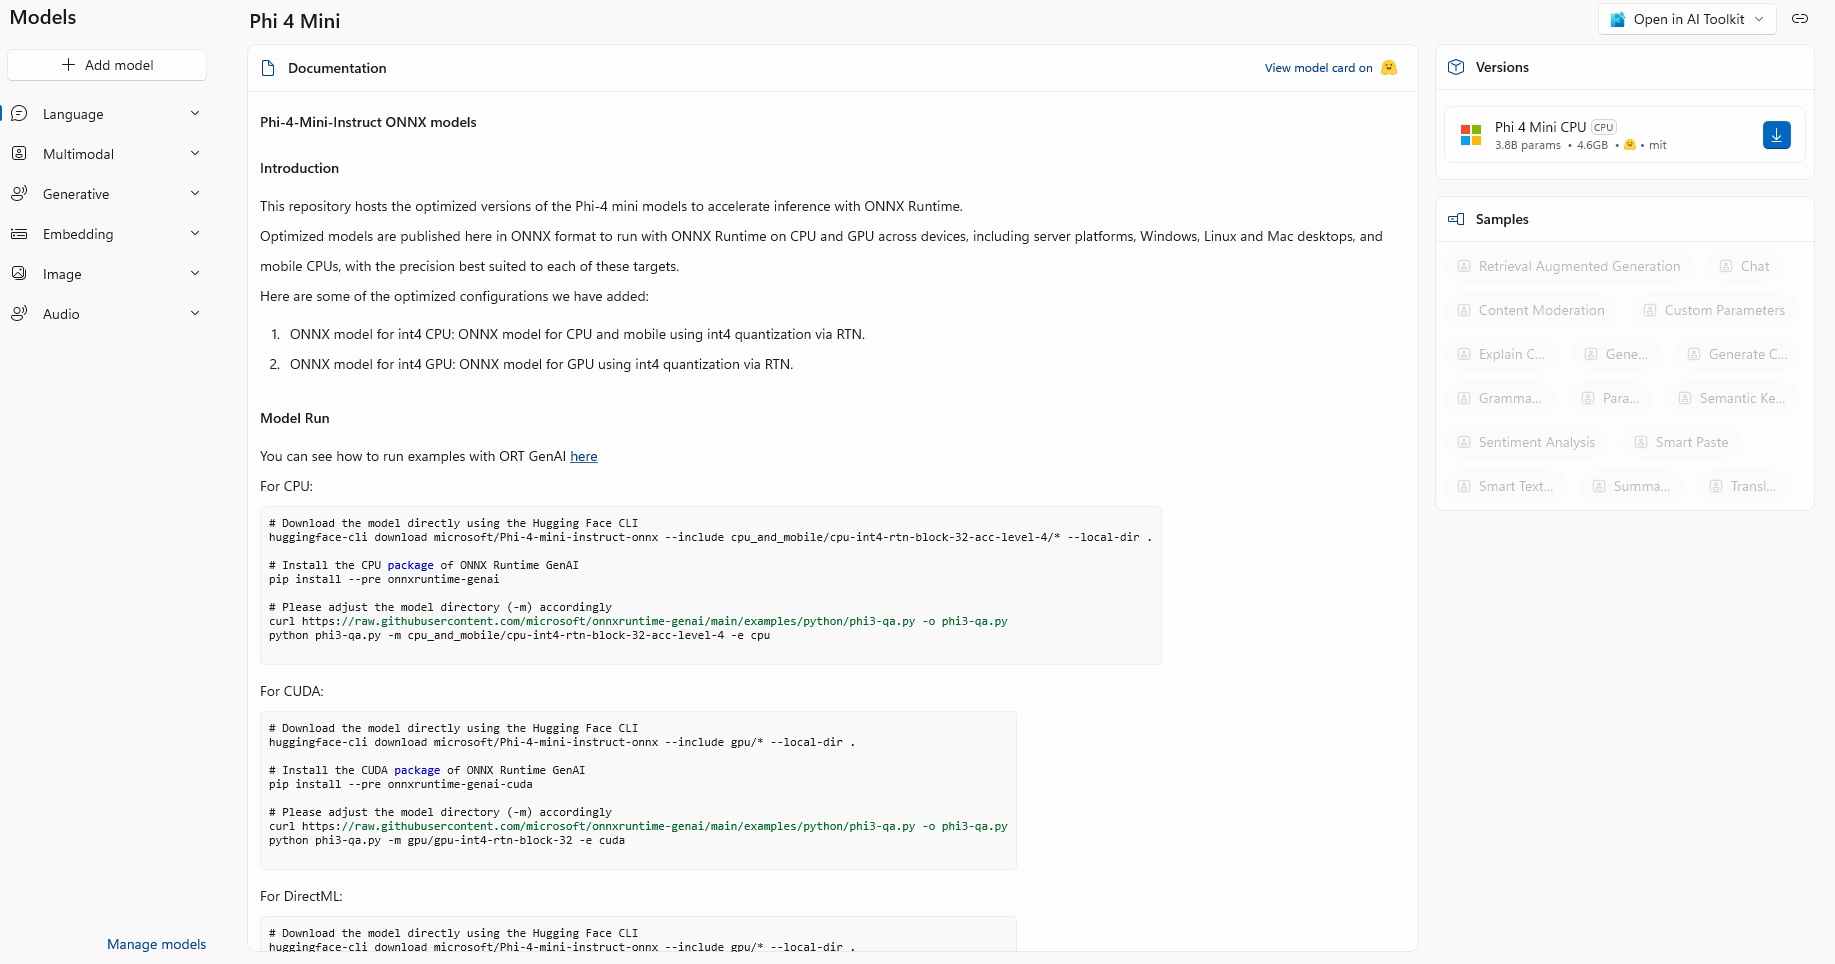
Task: Open the 'here' ORT GenAI examples link
Action: pyautogui.click(x=584, y=456)
